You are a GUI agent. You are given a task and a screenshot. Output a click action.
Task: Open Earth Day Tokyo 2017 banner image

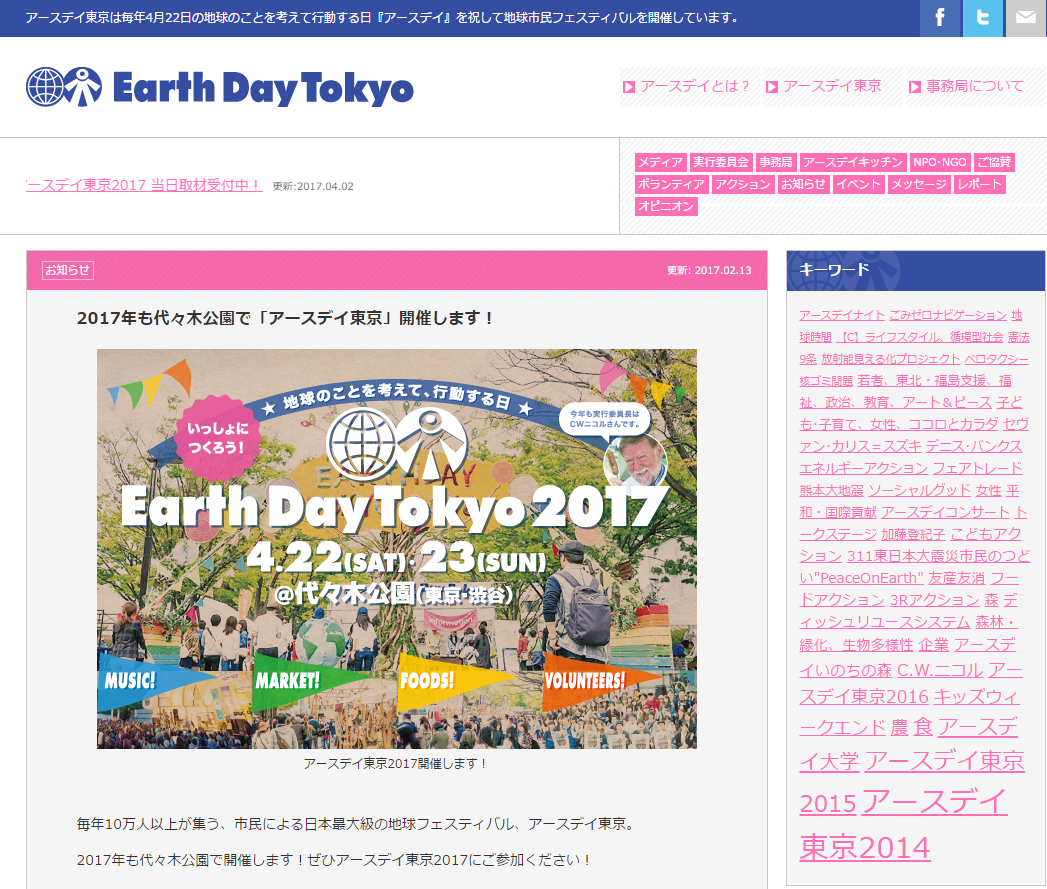(397, 548)
